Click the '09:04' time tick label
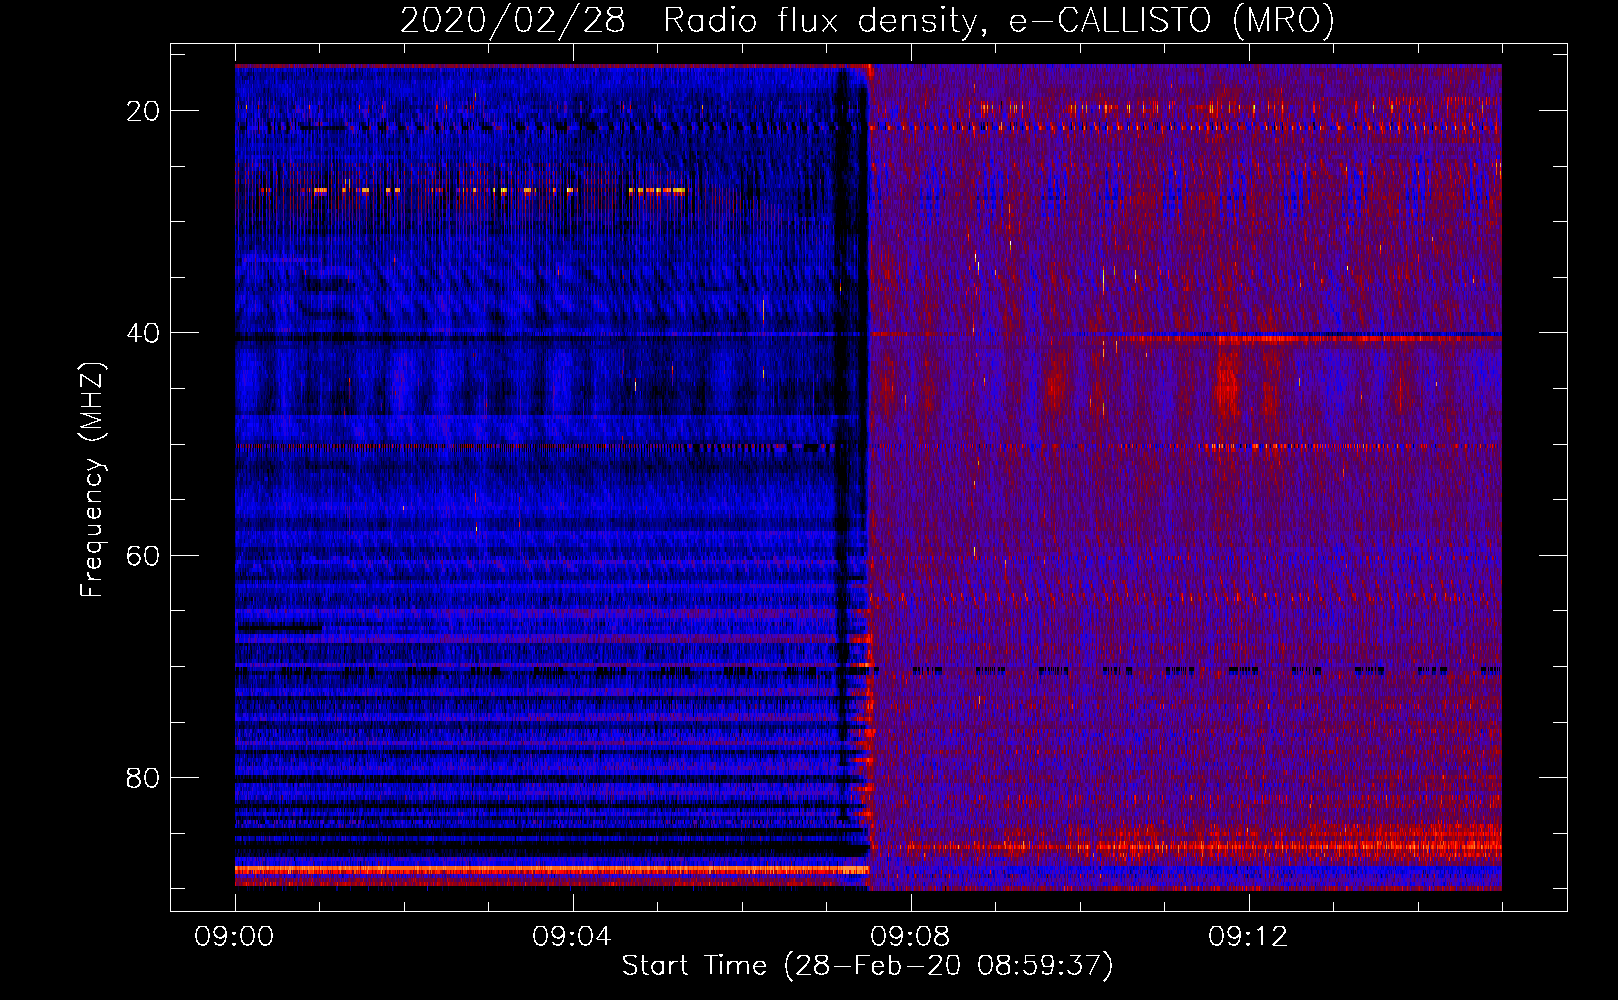Screen dimensions: 1618x1000 [x=572, y=937]
